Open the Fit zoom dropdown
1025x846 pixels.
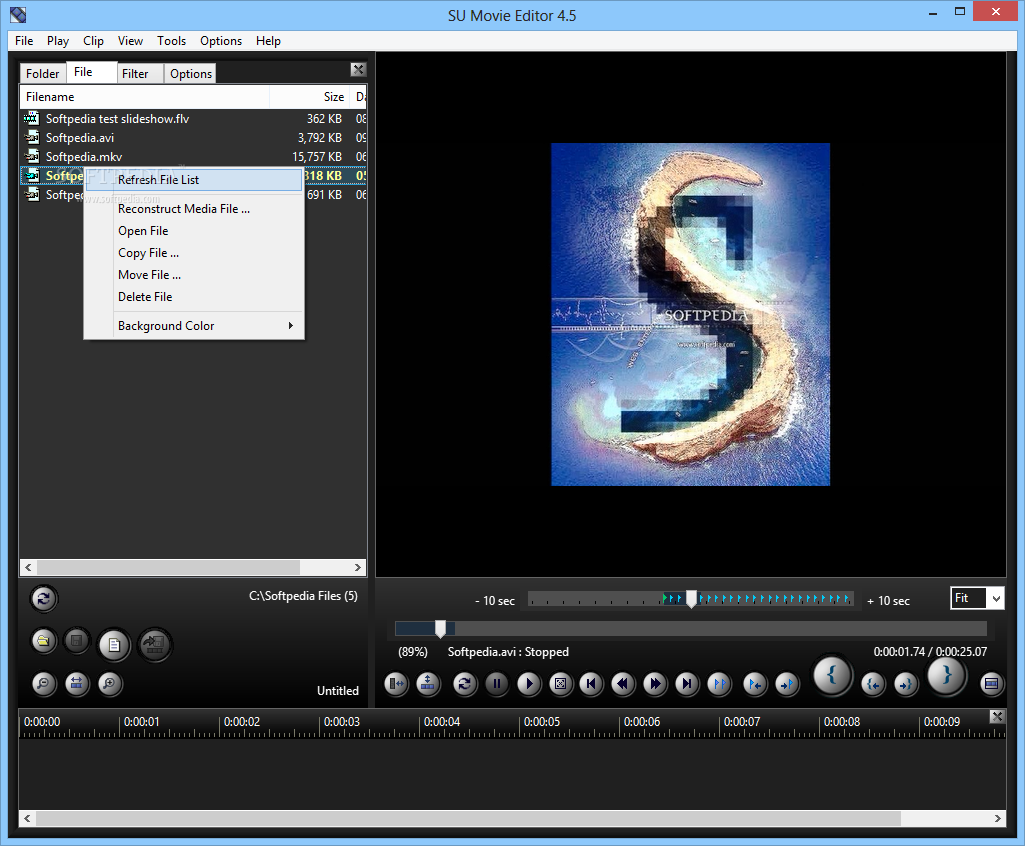996,598
